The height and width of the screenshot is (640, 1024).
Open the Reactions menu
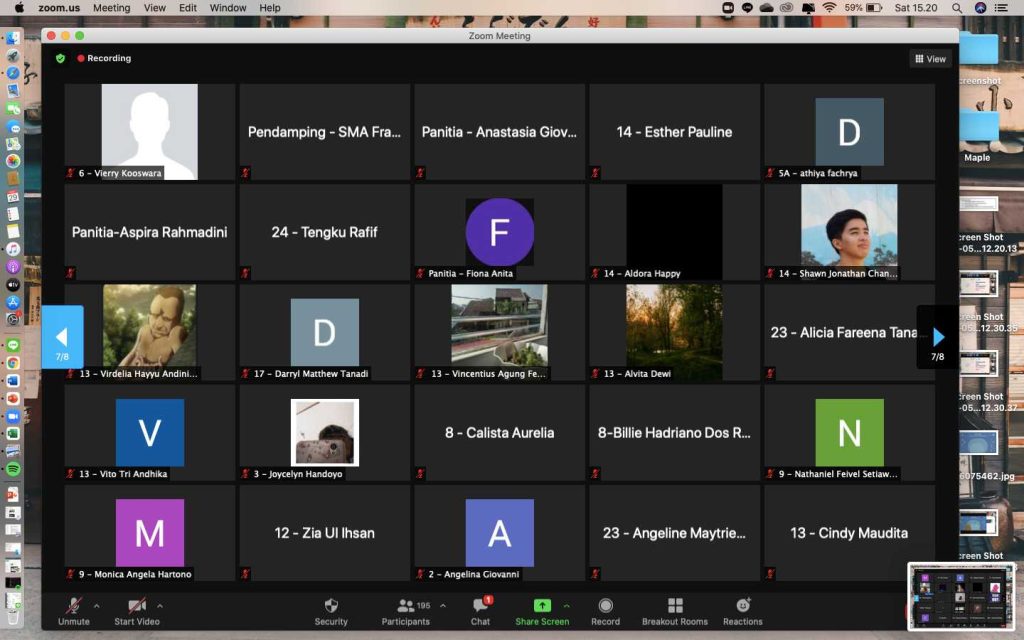click(x=743, y=606)
